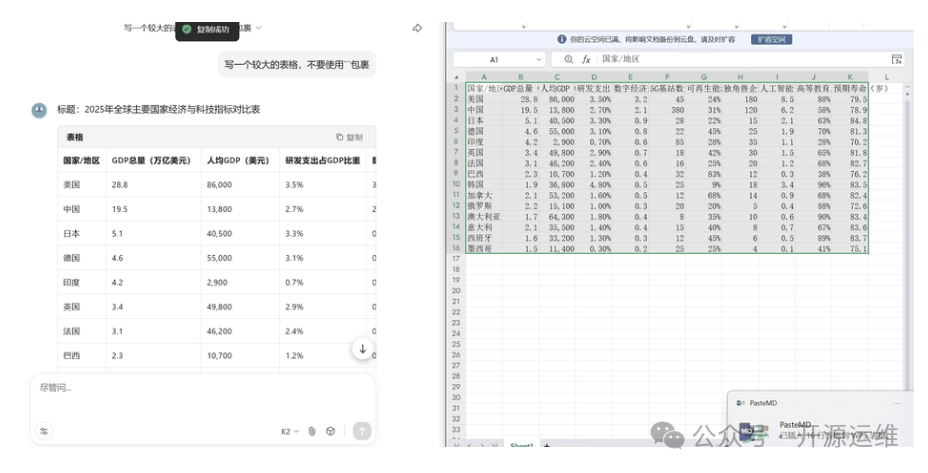Open the K2 model selector dropdown

(x=289, y=432)
